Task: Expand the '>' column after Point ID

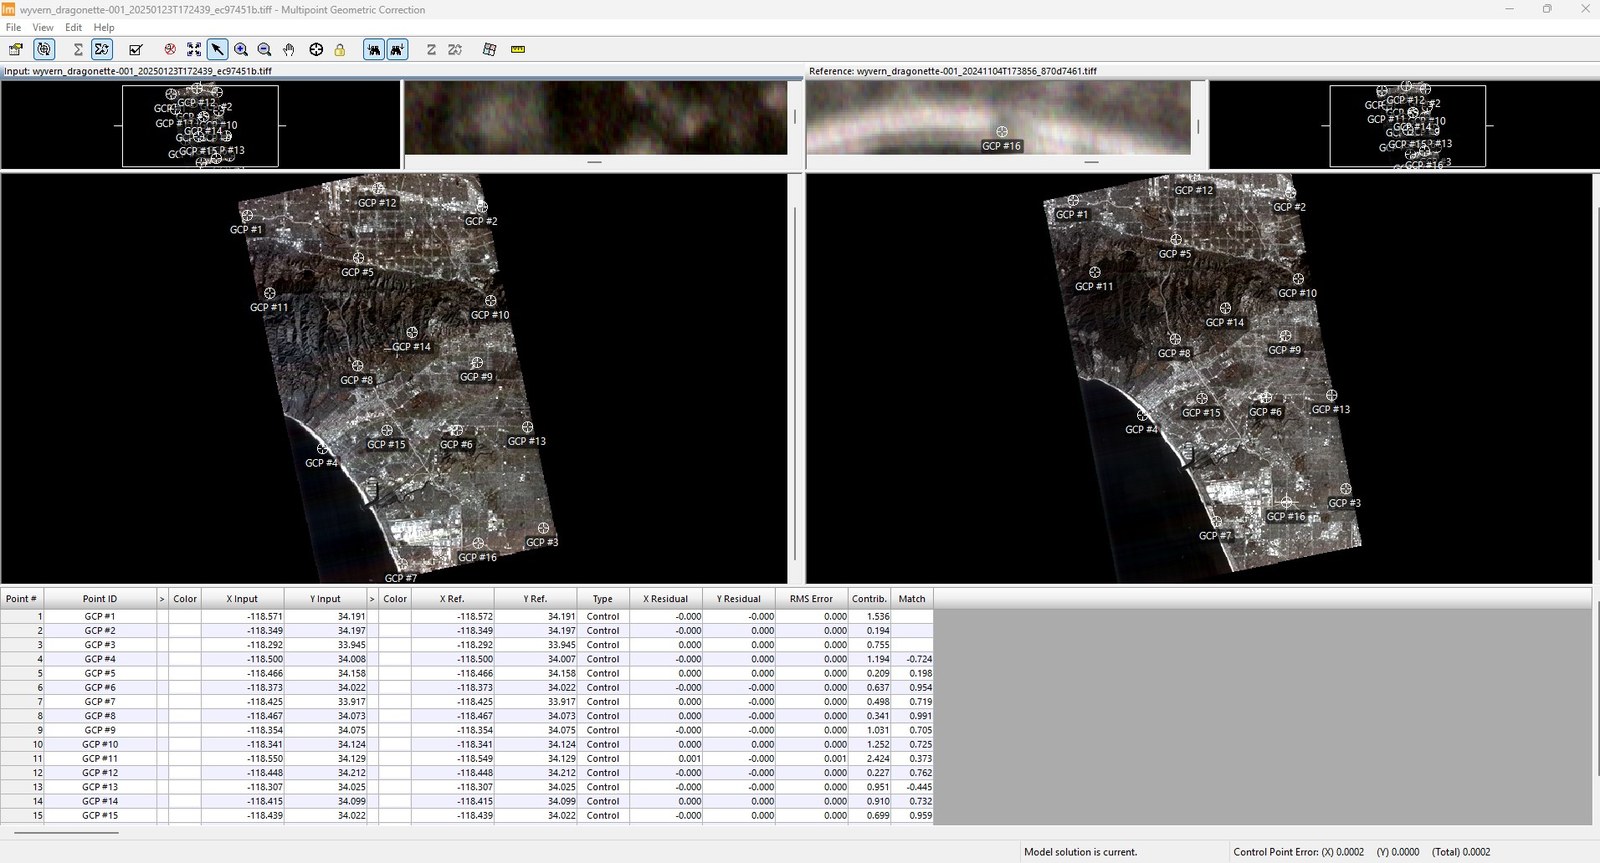Action: pos(162,599)
